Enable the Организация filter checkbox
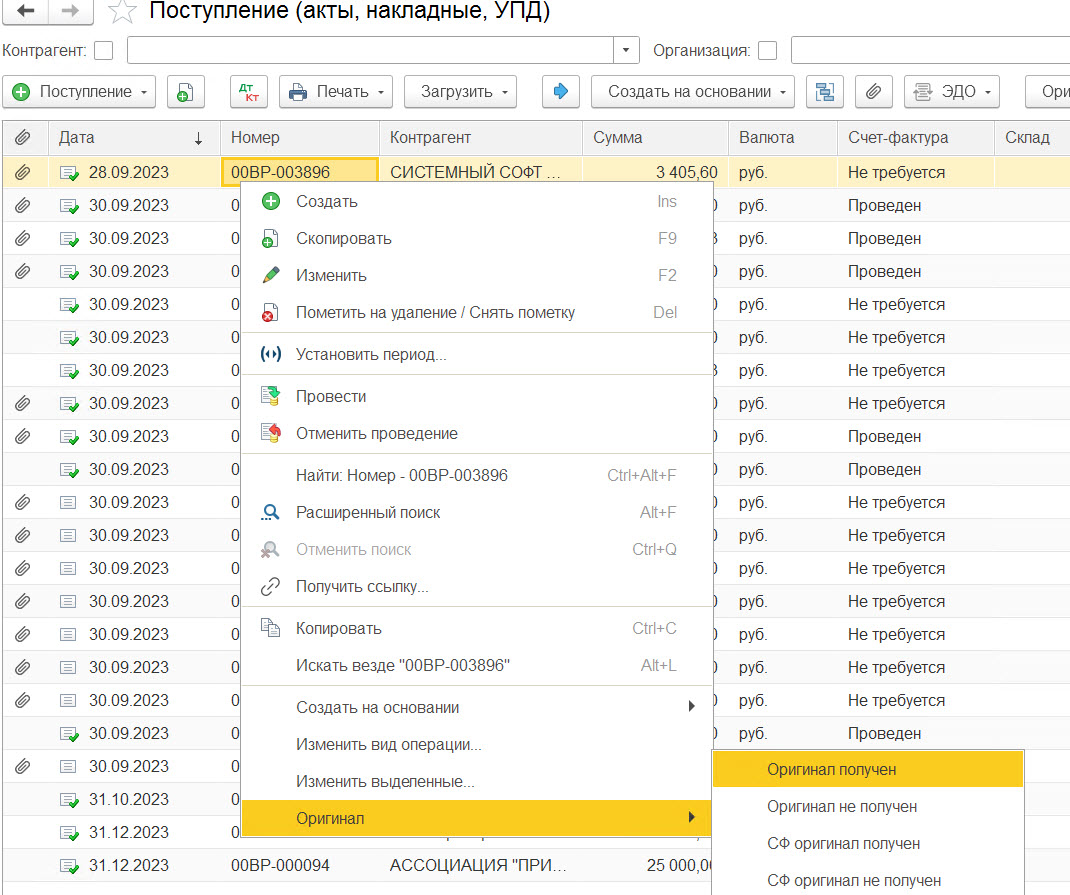The width and height of the screenshot is (1070, 895). point(768,50)
